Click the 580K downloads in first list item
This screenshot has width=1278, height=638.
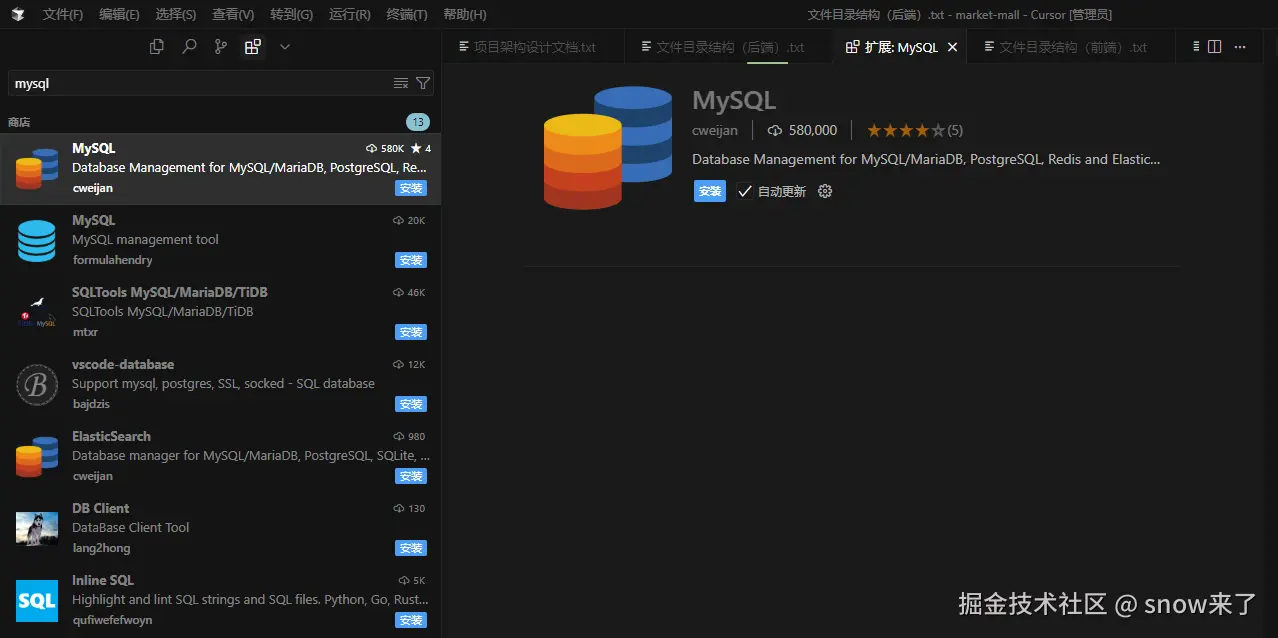(385, 148)
